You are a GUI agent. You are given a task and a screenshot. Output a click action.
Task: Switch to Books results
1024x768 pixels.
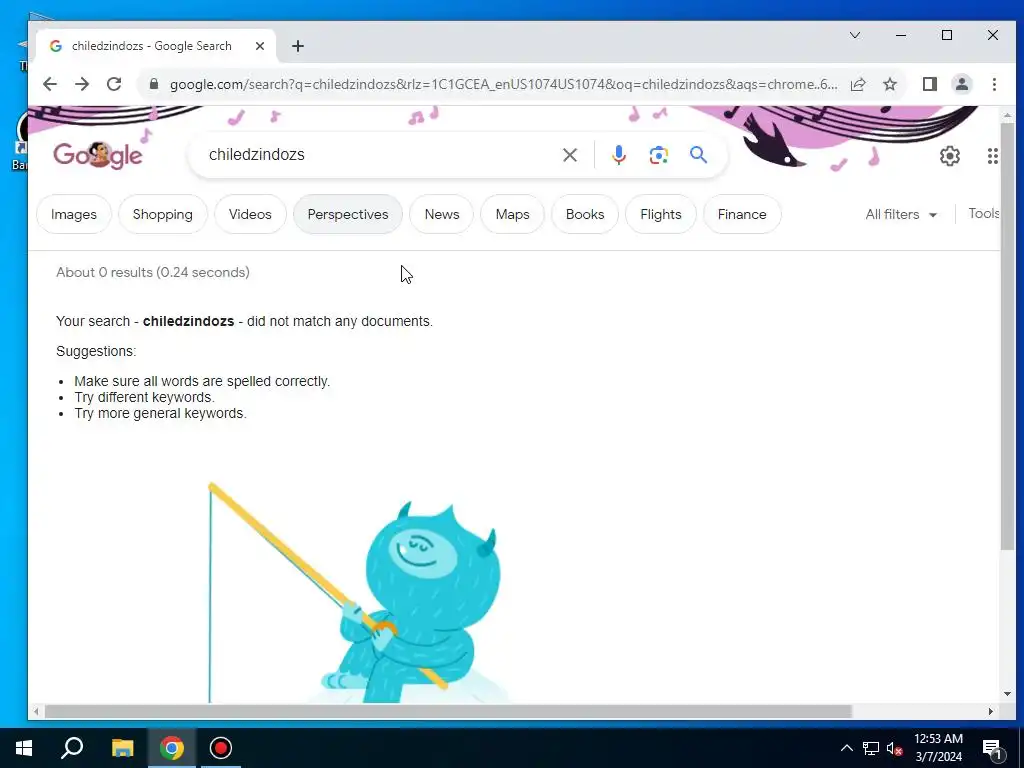pyautogui.click(x=584, y=214)
